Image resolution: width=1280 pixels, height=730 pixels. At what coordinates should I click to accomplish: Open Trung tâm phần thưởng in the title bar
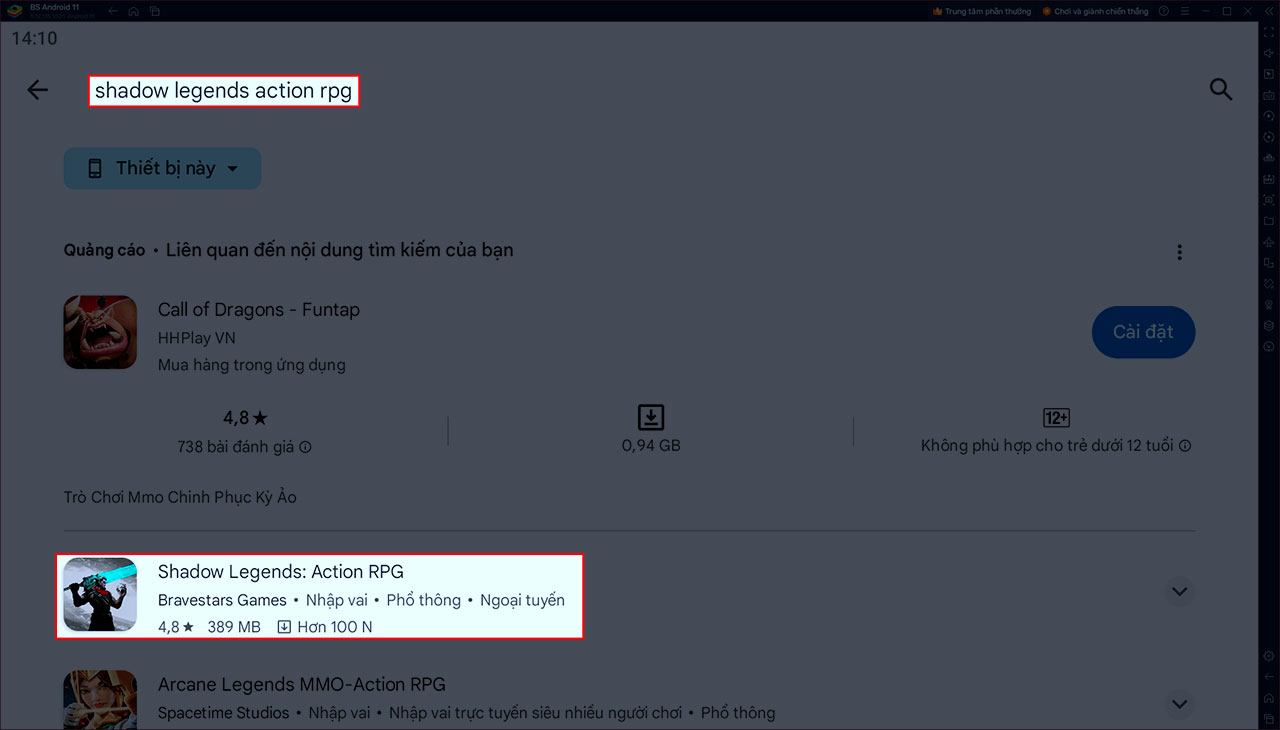[x=982, y=11]
